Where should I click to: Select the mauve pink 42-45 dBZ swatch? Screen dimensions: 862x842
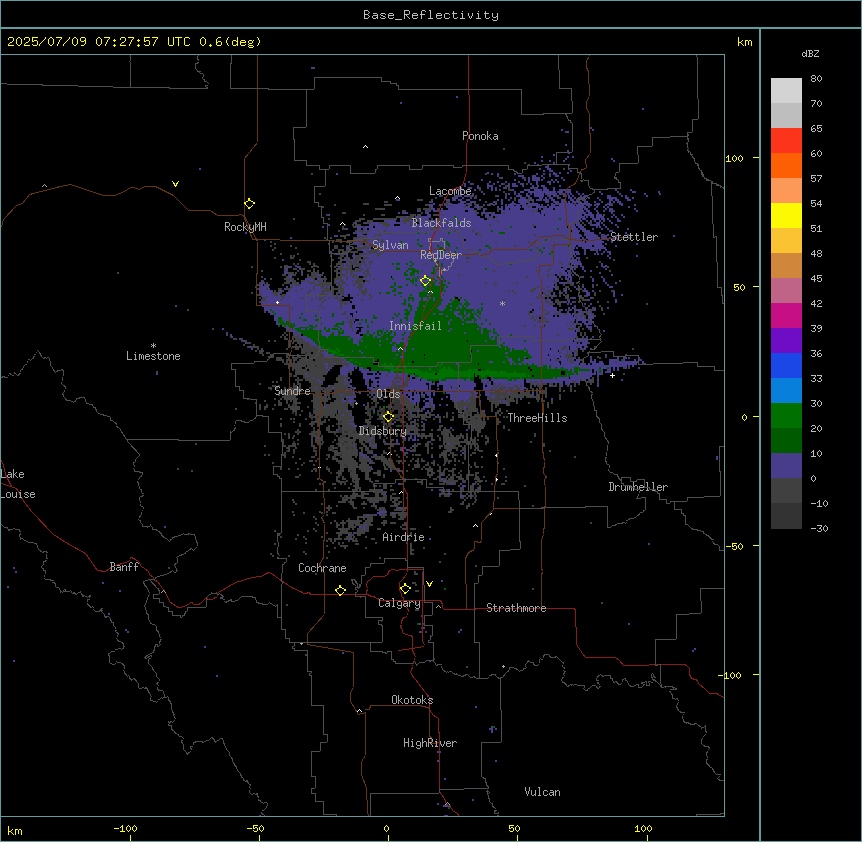[x=786, y=291]
